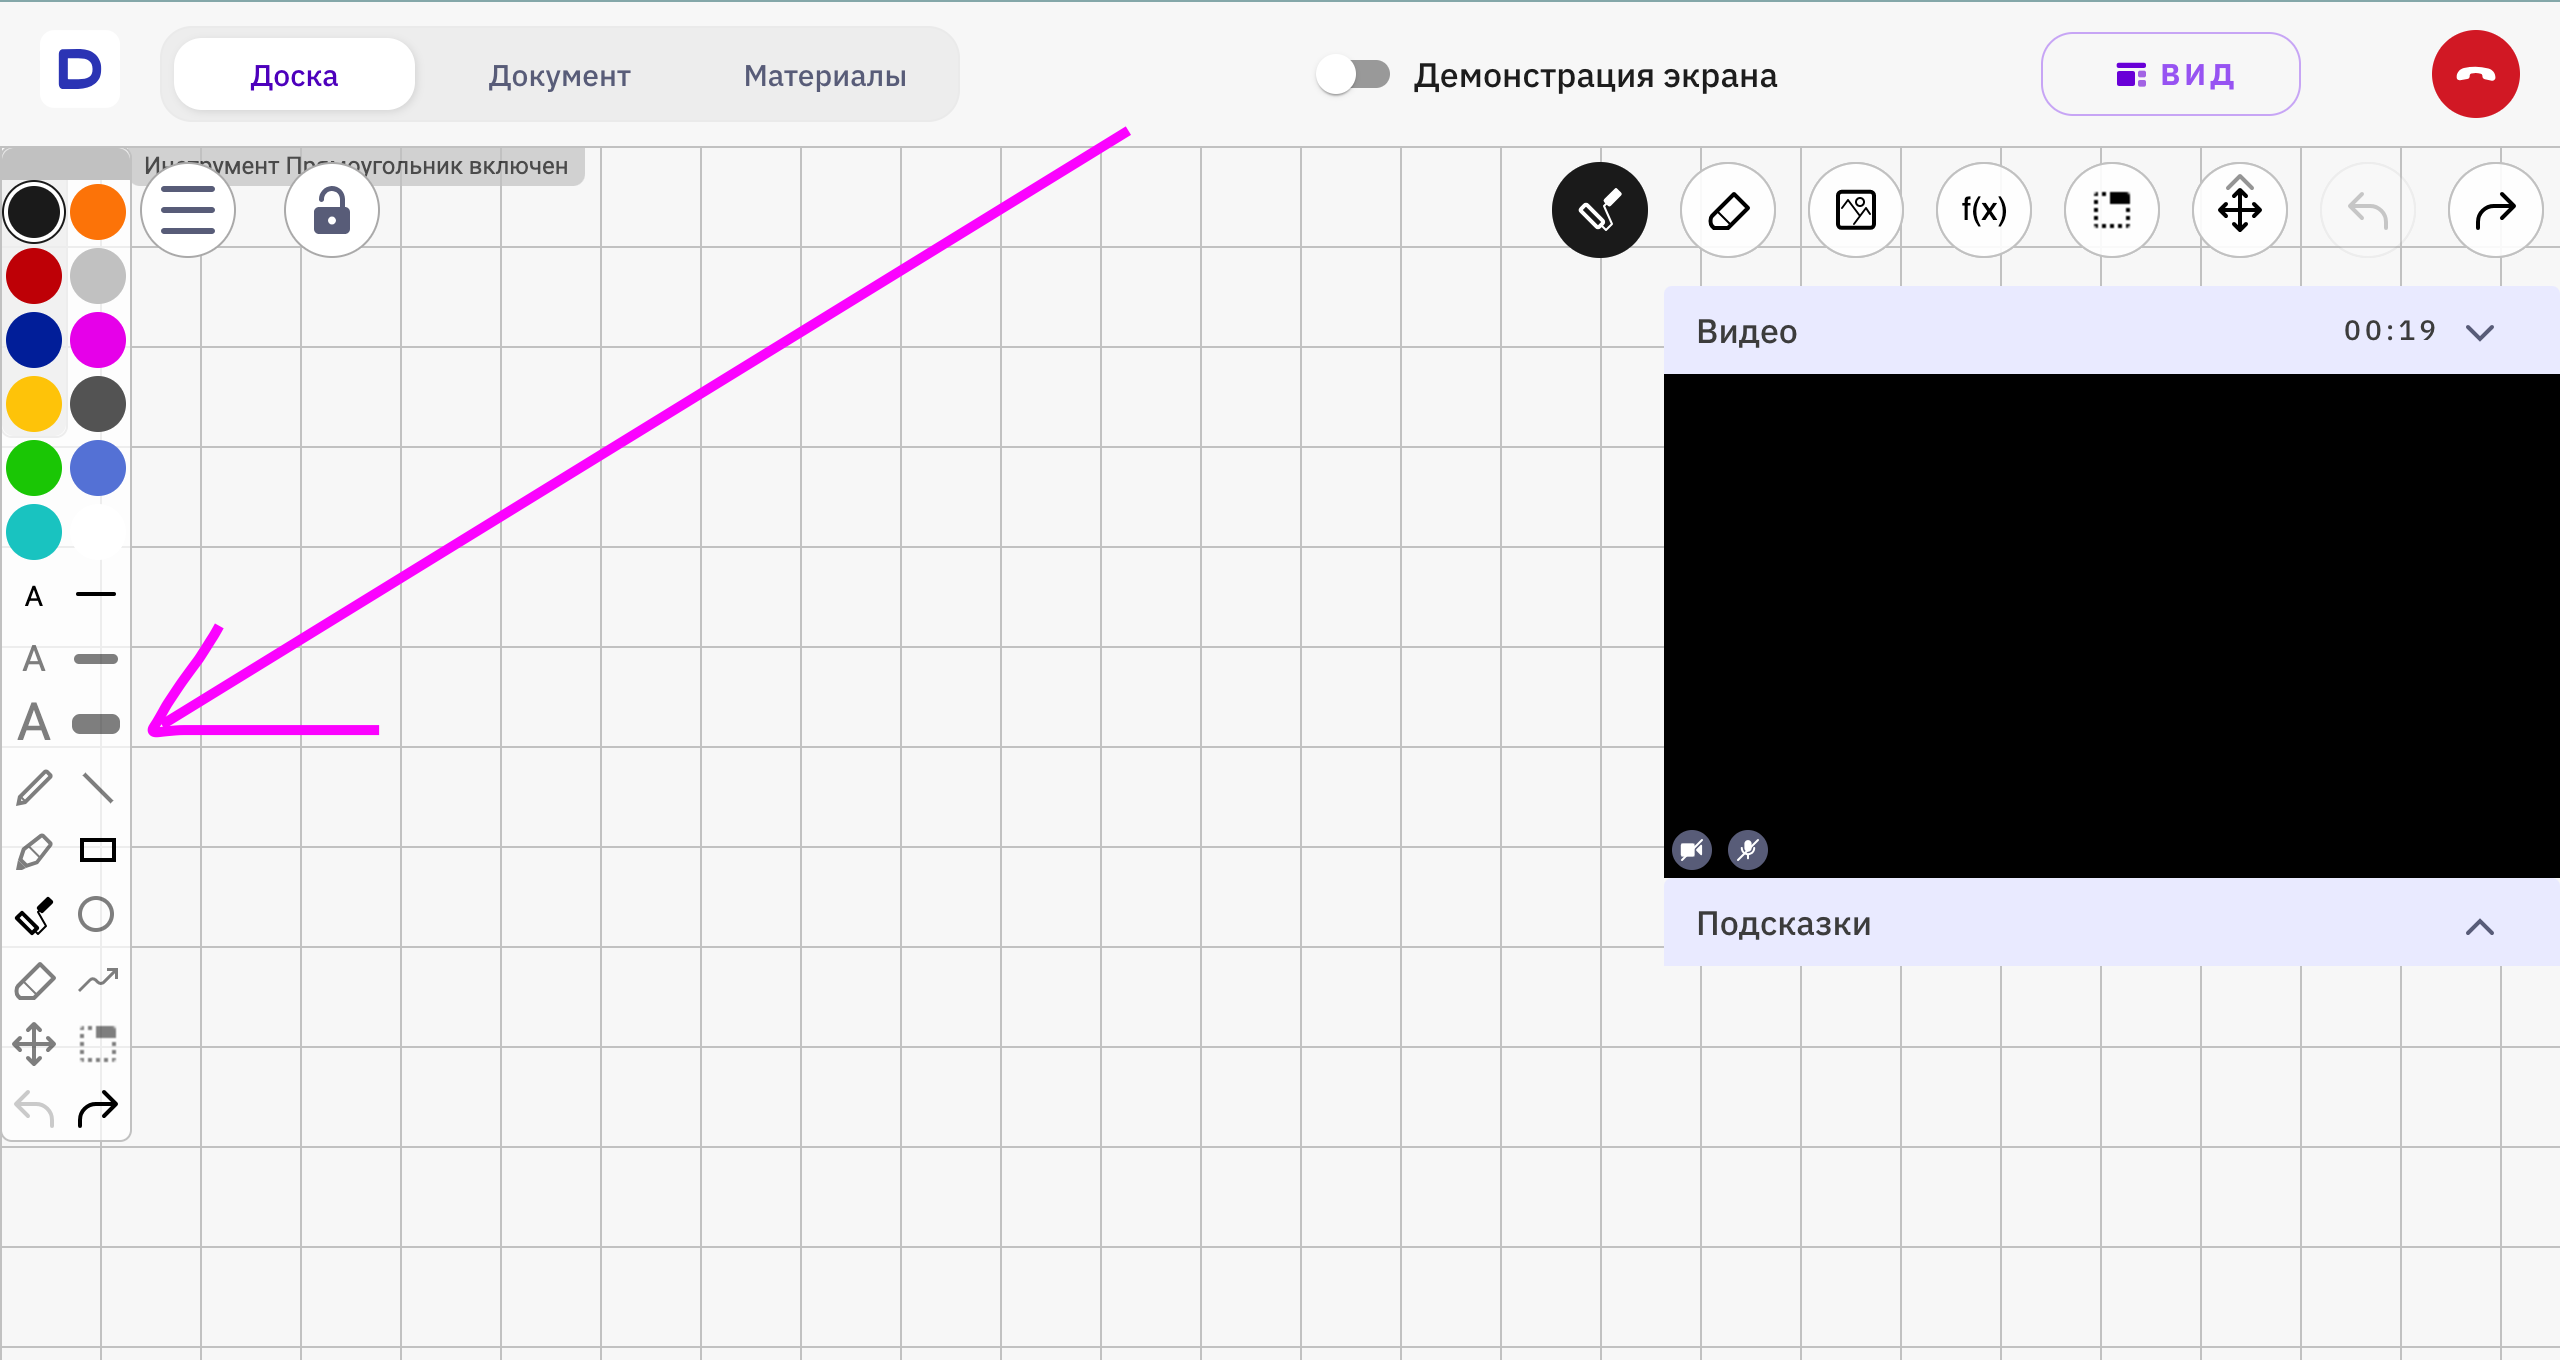Pick the yellow color swatch
Screen dimensions: 2560x1360
tap(34, 404)
